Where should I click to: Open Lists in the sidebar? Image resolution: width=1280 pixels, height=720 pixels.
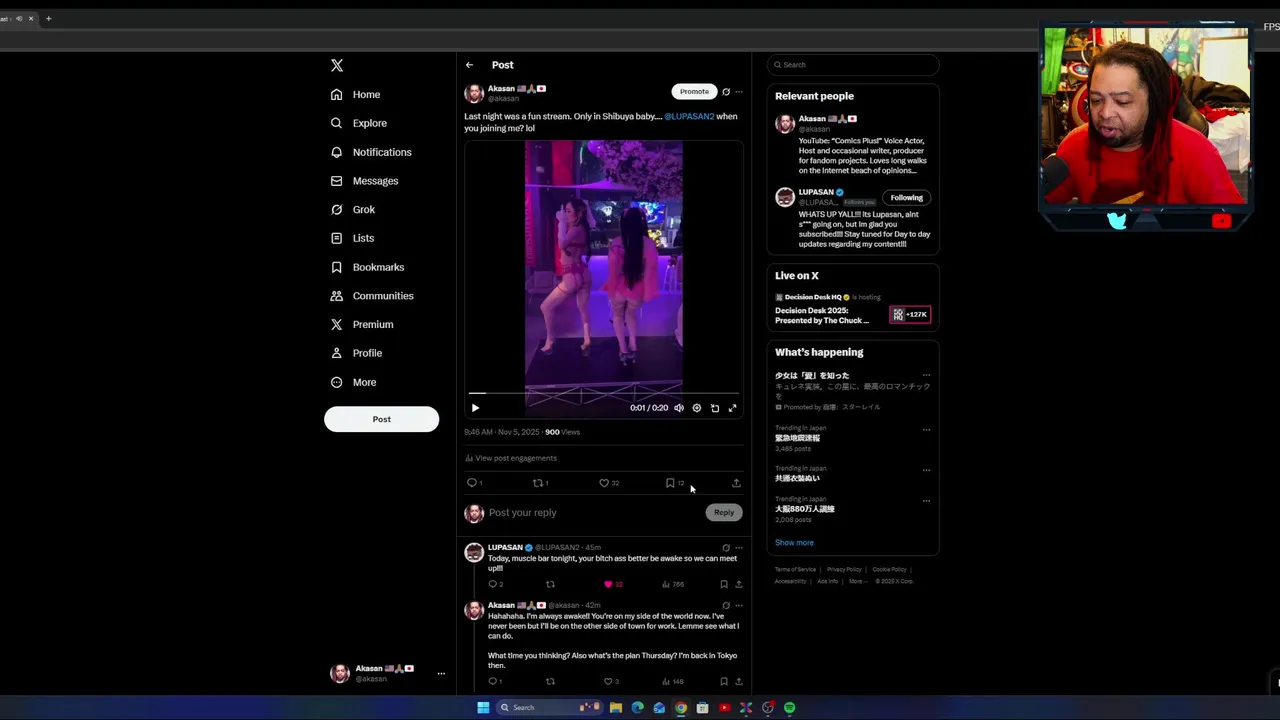(x=352, y=239)
